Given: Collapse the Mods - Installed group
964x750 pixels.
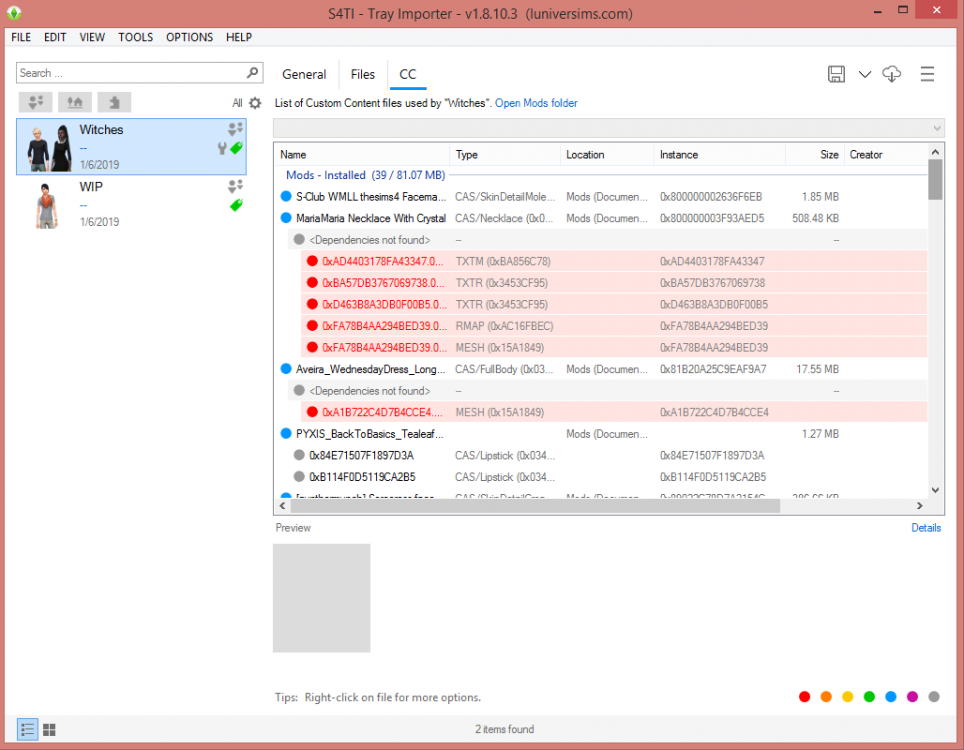Looking at the screenshot, I should click(x=365, y=175).
